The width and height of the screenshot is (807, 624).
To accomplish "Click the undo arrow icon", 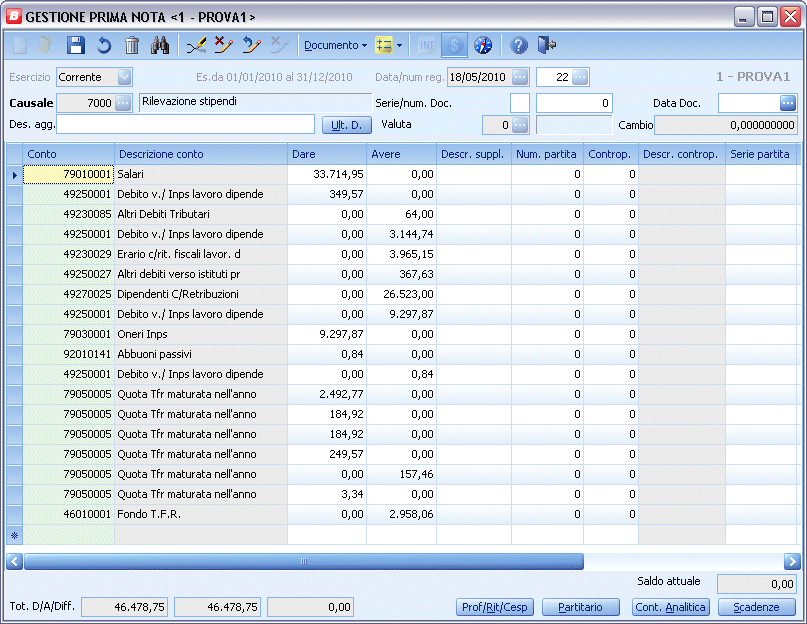I will 104,45.
